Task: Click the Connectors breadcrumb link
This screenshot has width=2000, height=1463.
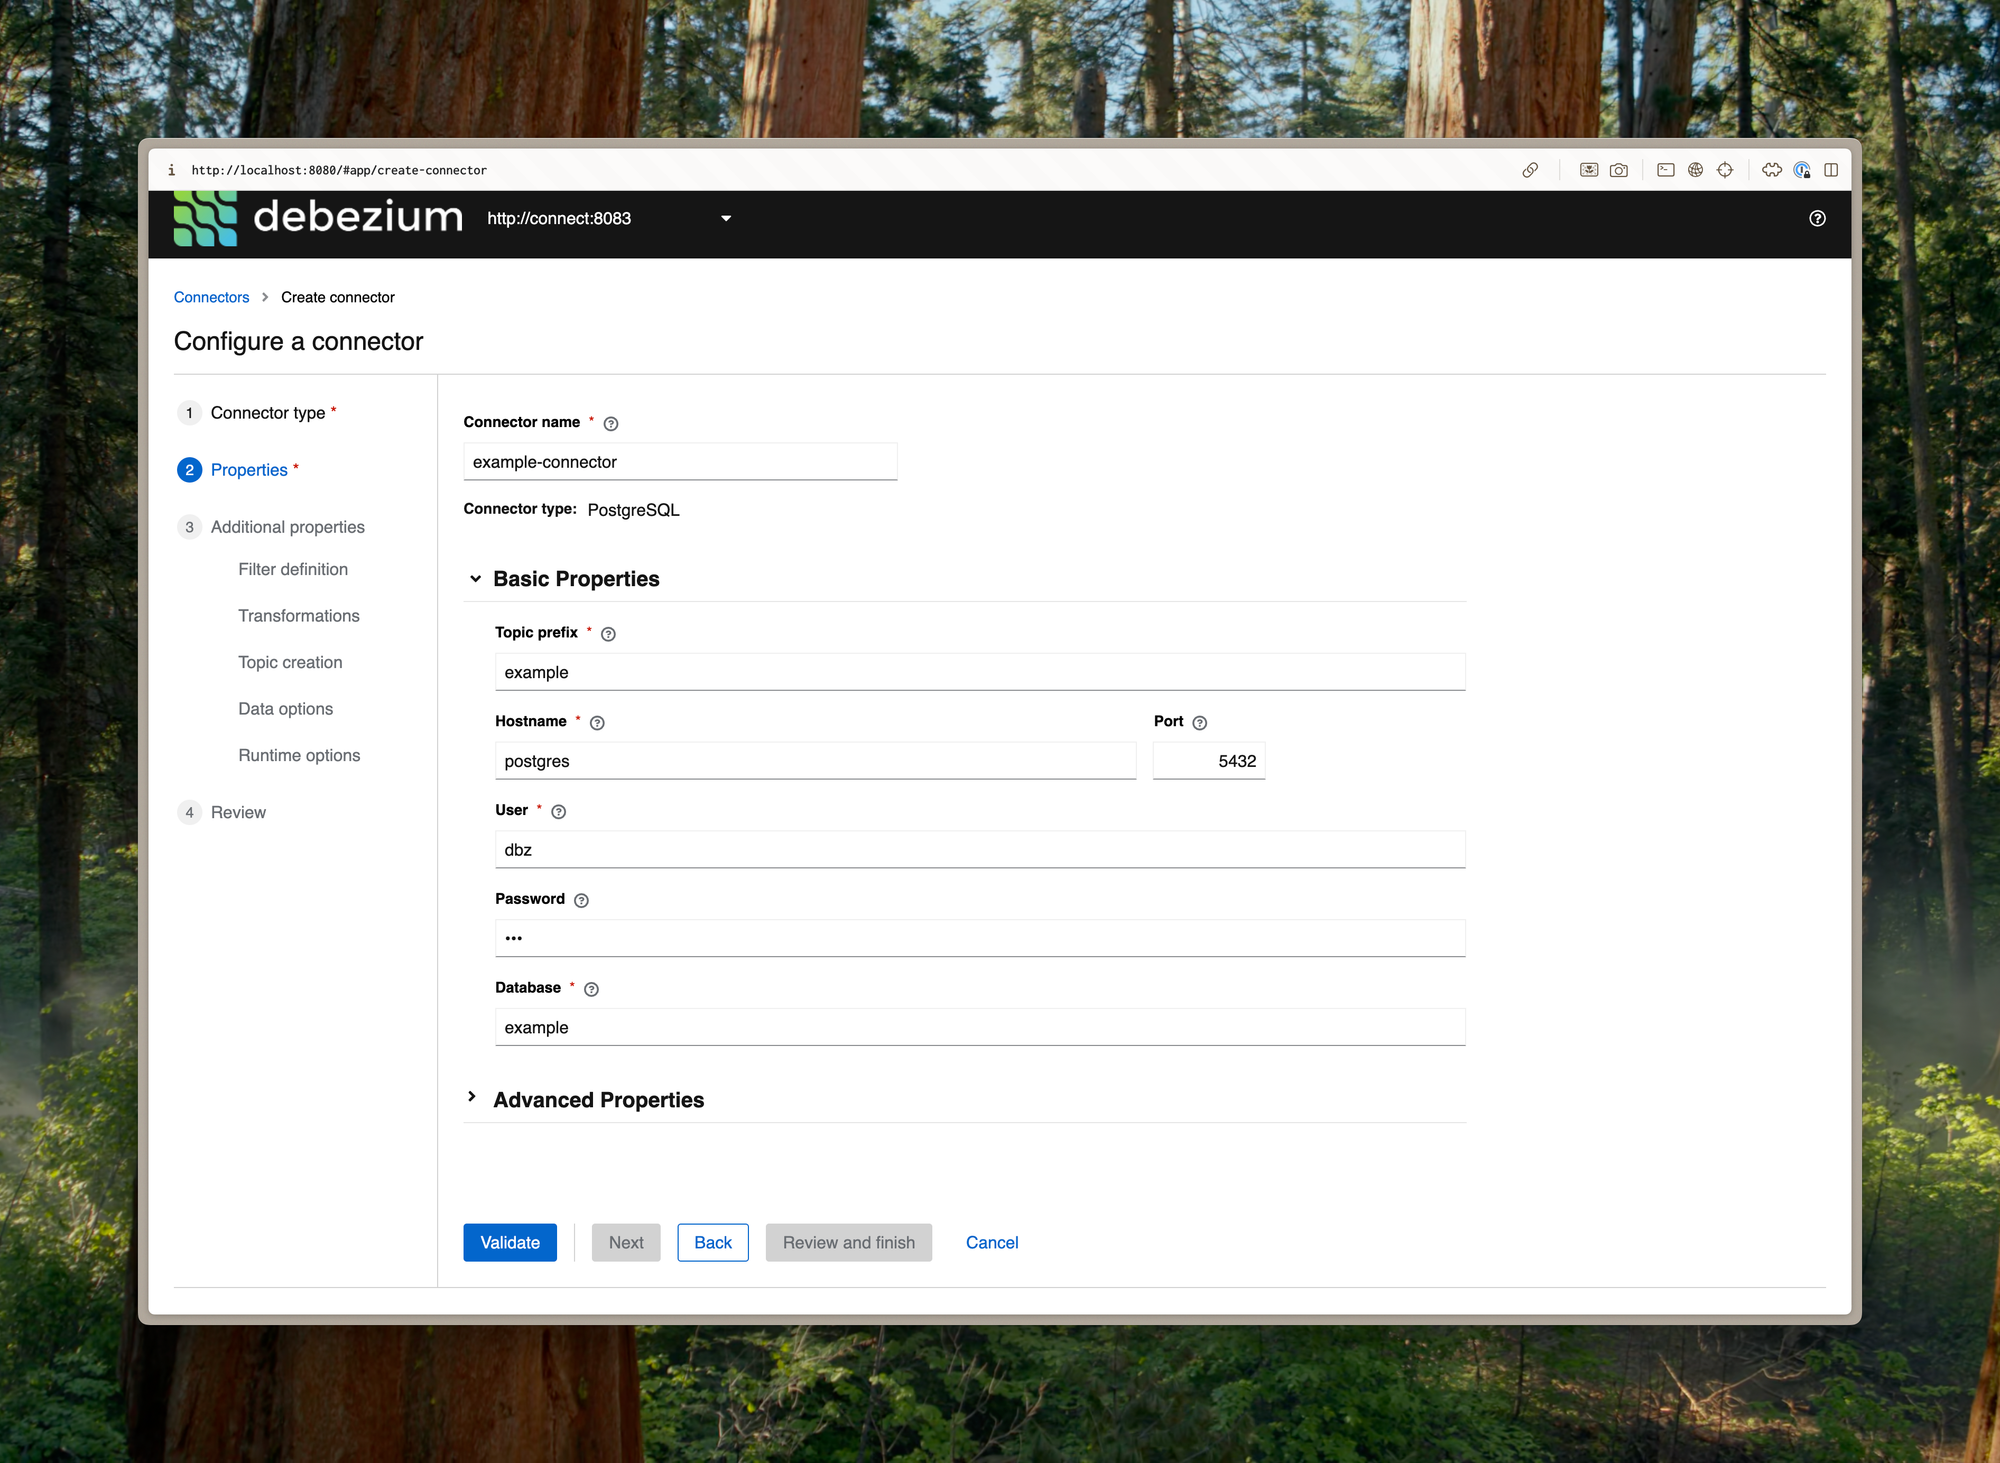Action: pyautogui.click(x=211, y=297)
